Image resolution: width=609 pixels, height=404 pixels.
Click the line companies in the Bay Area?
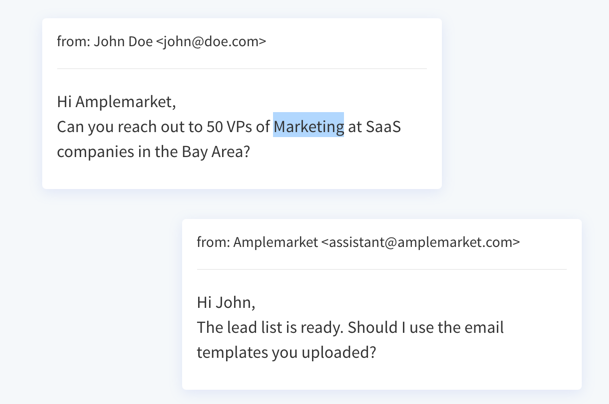[153, 152]
